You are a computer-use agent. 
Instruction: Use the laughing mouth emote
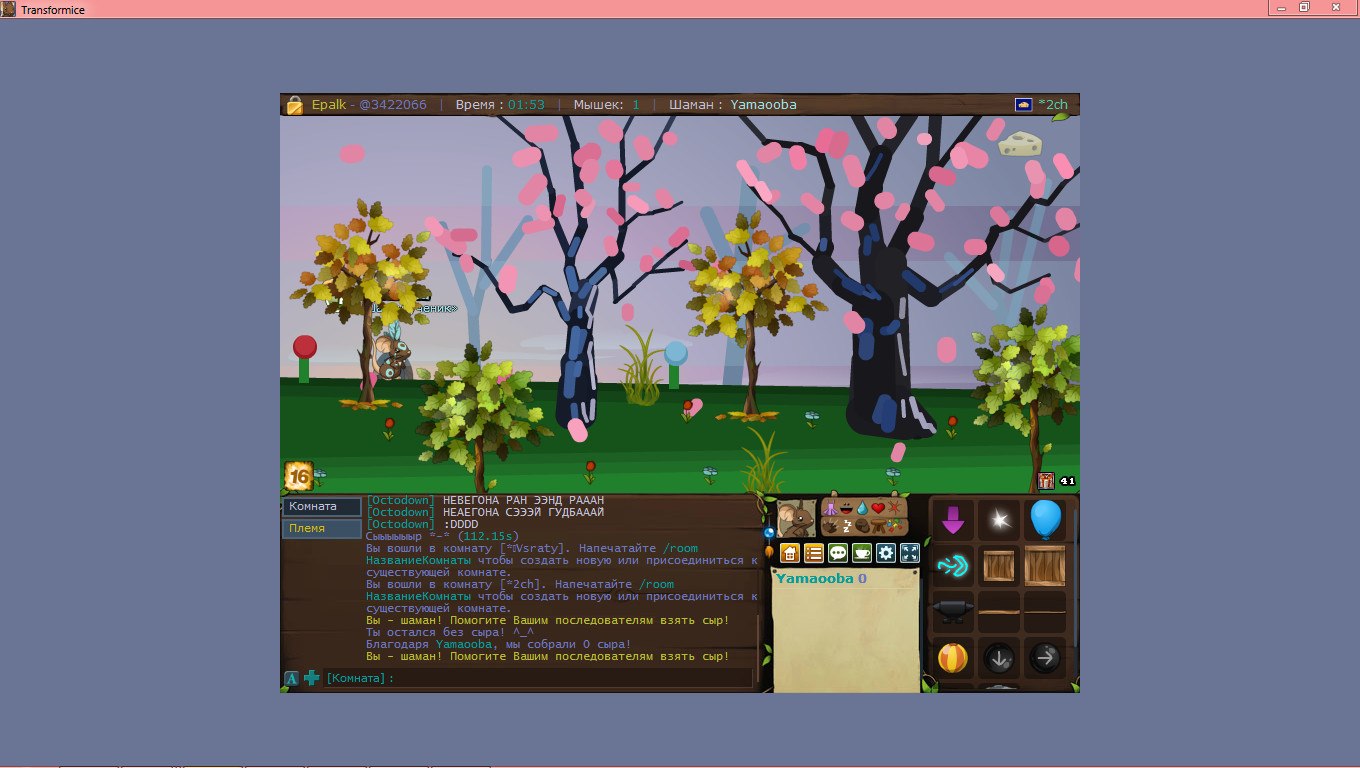point(846,508)
